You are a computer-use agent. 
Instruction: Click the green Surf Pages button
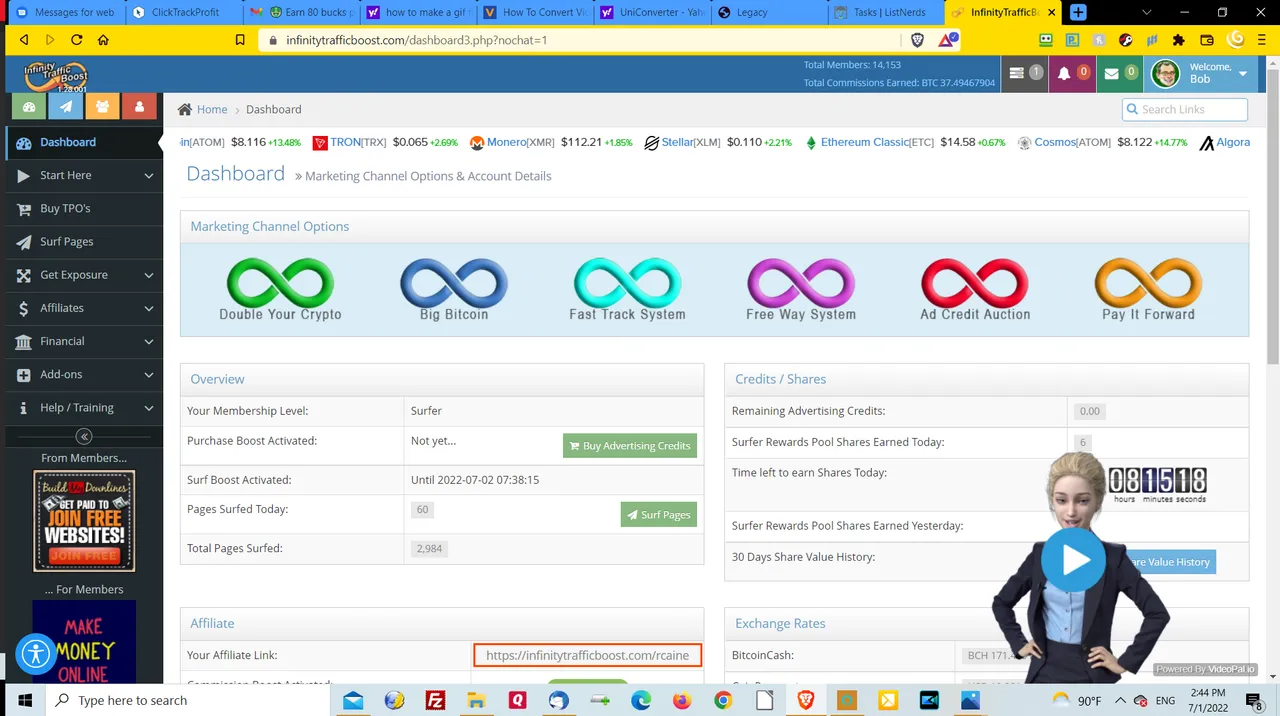659,515
